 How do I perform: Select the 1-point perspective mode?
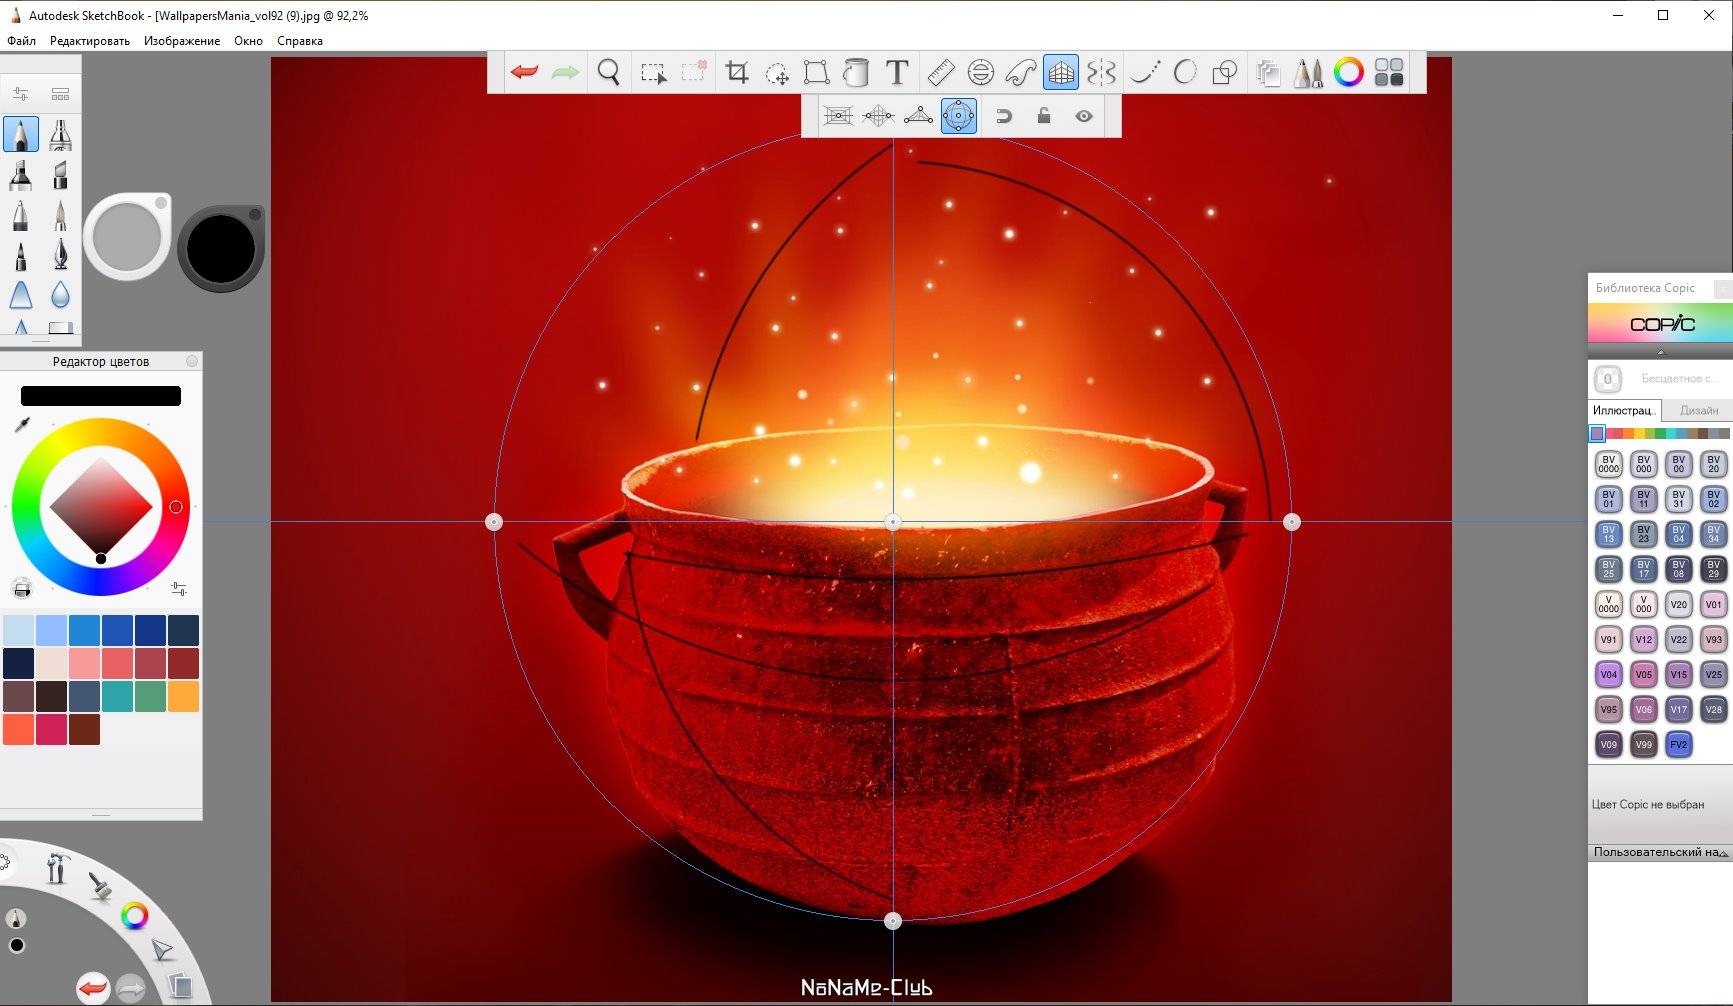pyautogui.click(x=838, y=116)
